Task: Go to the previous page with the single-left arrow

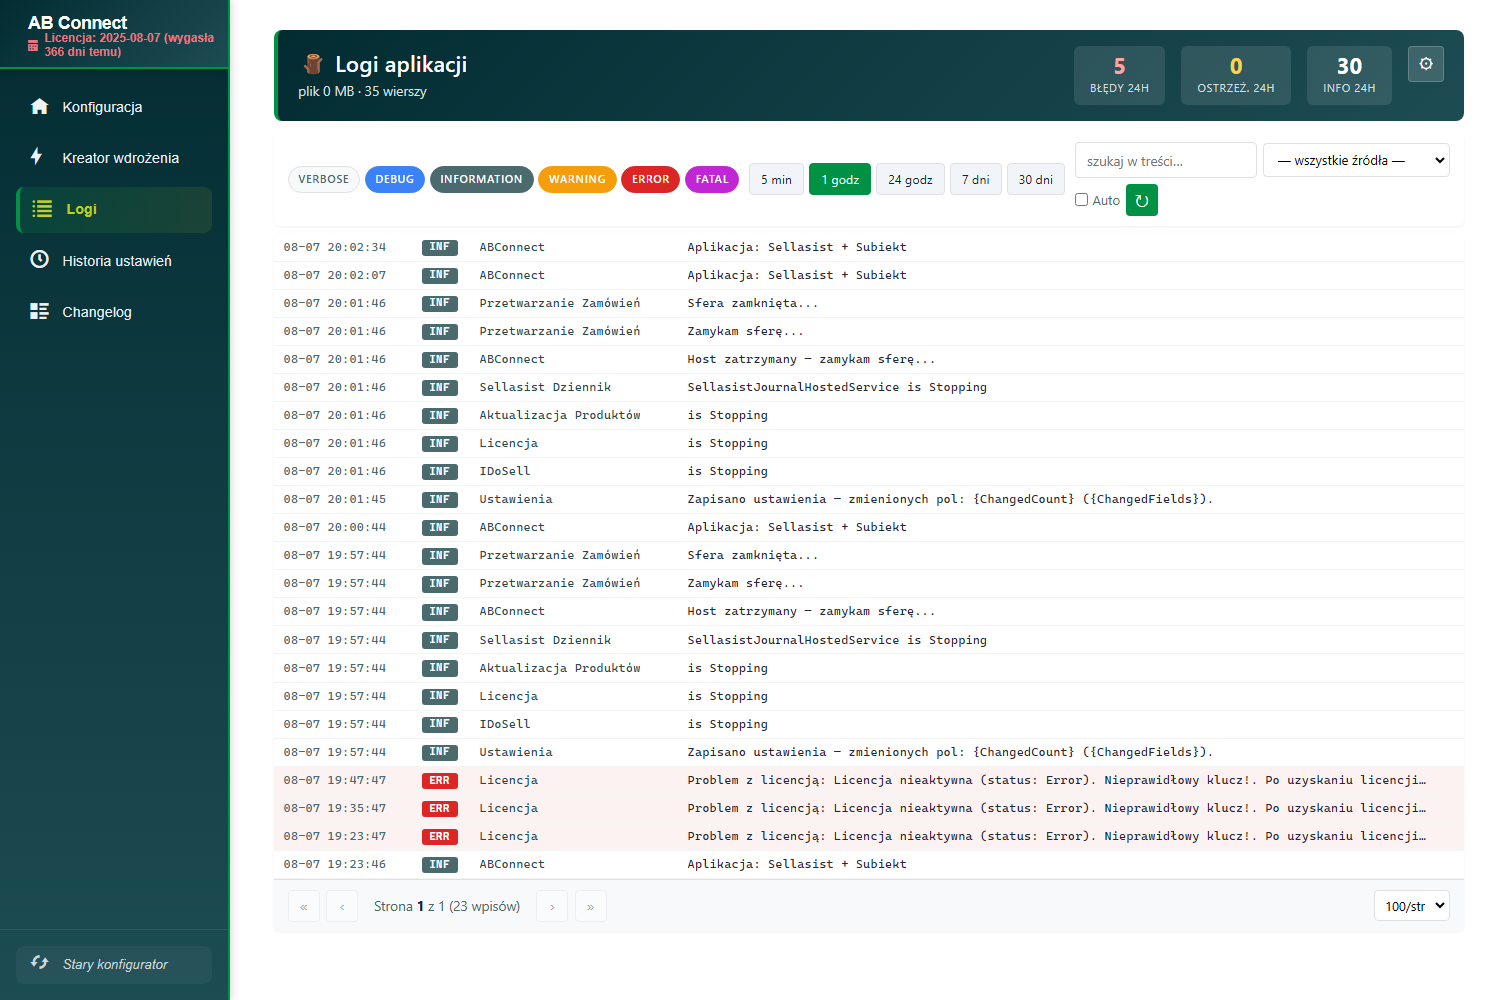Action: coord(342,907)
